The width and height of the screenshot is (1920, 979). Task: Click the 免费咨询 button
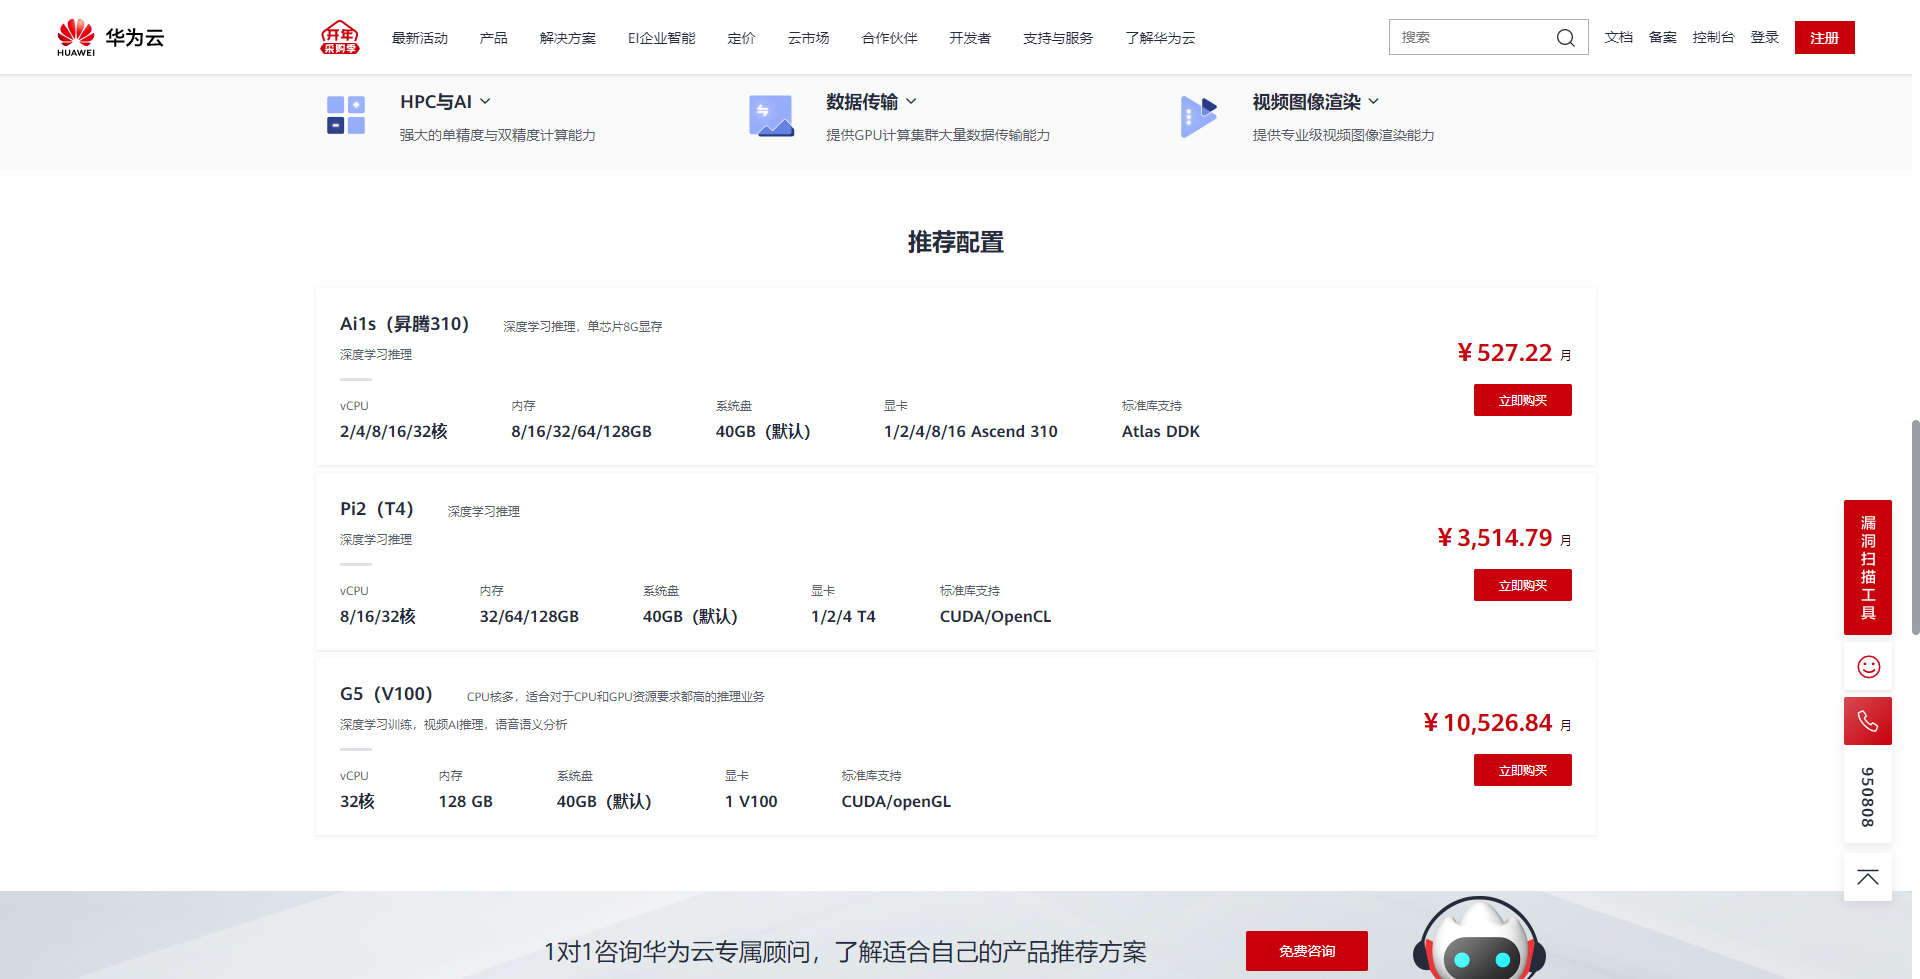[1306, 951]
